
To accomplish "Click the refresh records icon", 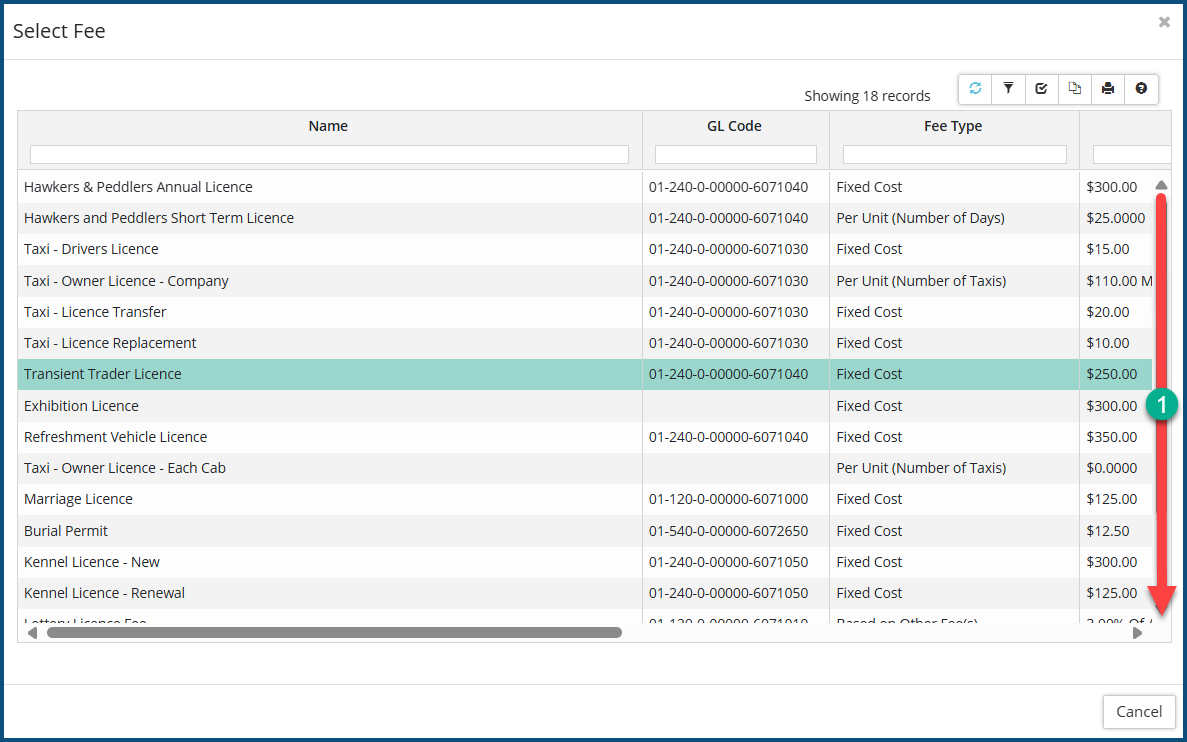I will point(975,89).
